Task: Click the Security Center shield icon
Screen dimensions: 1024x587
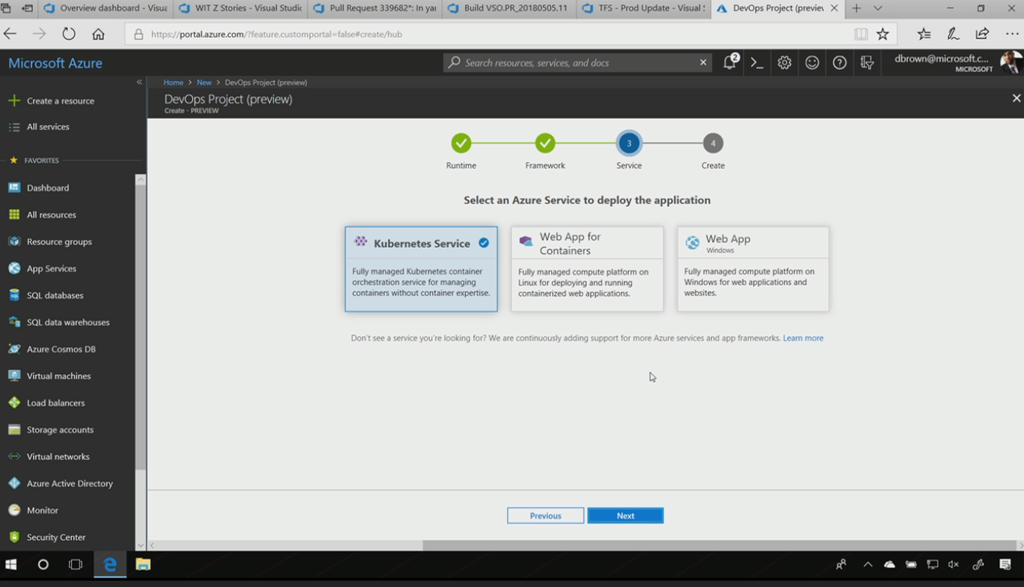Action: (14, 537)
